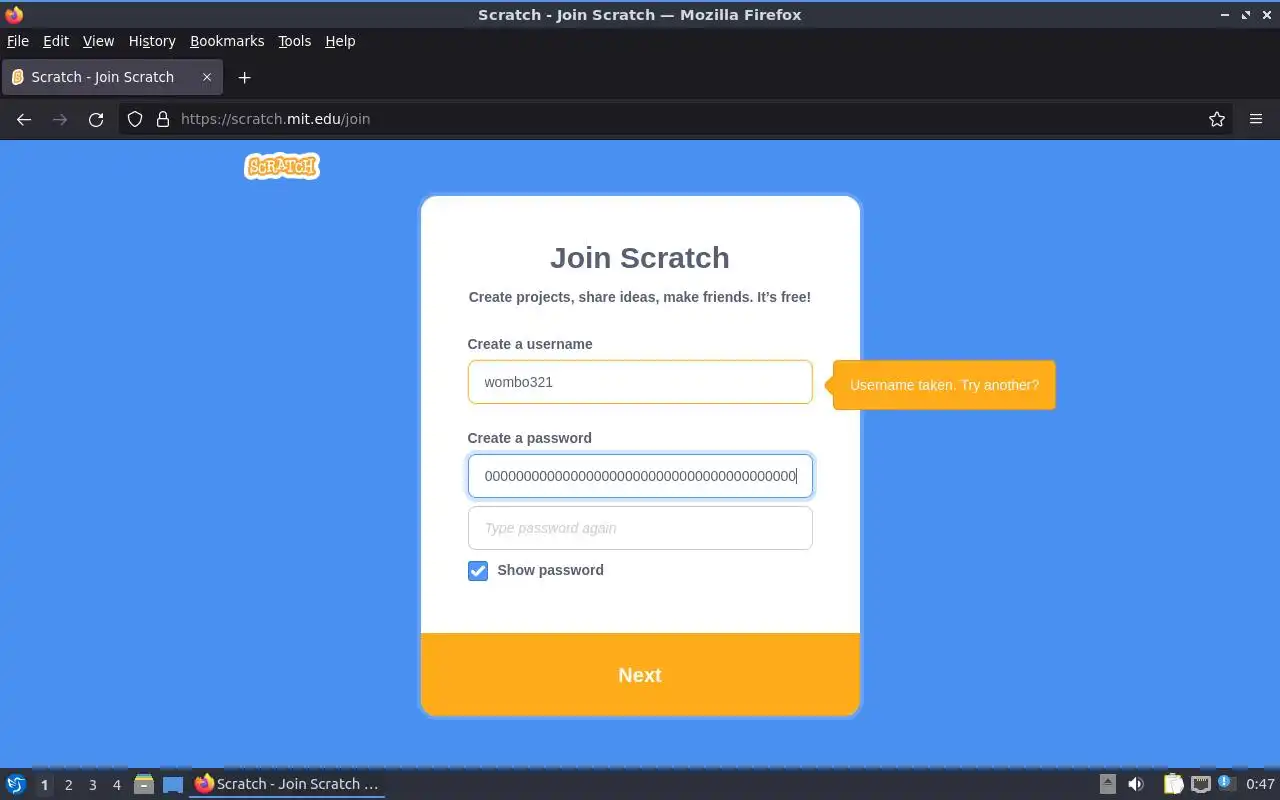
Task: Click the notification tray icon with badge
Action: (x=1226, y=784)
